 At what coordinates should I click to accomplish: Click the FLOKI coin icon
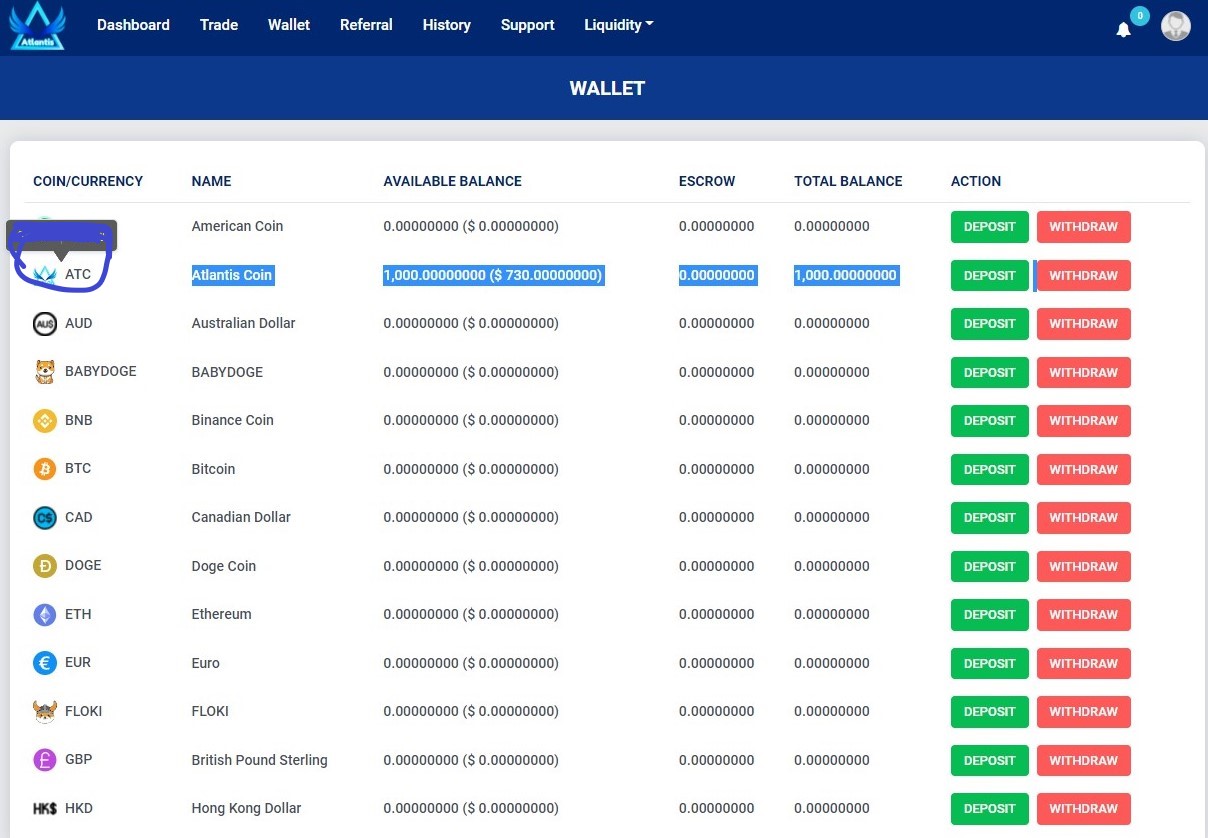pyautogui.click(x=45, y=711)
